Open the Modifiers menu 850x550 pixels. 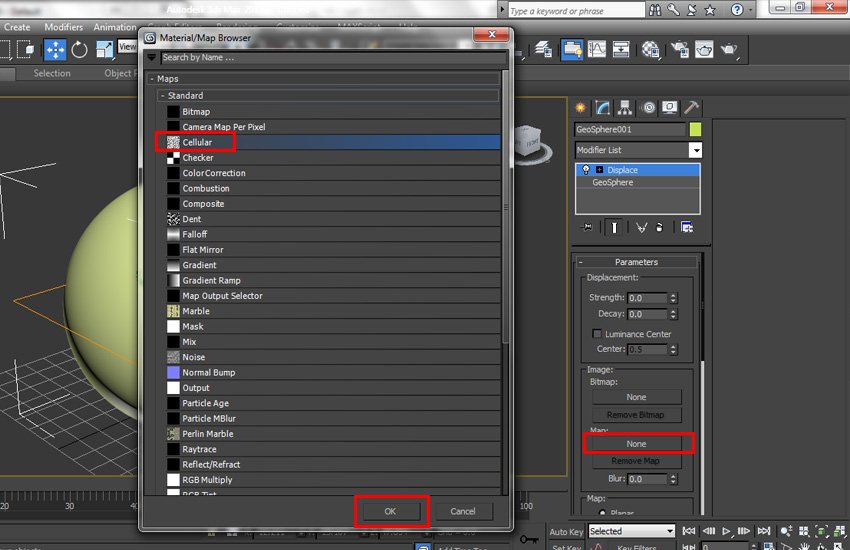pos(64,27)
